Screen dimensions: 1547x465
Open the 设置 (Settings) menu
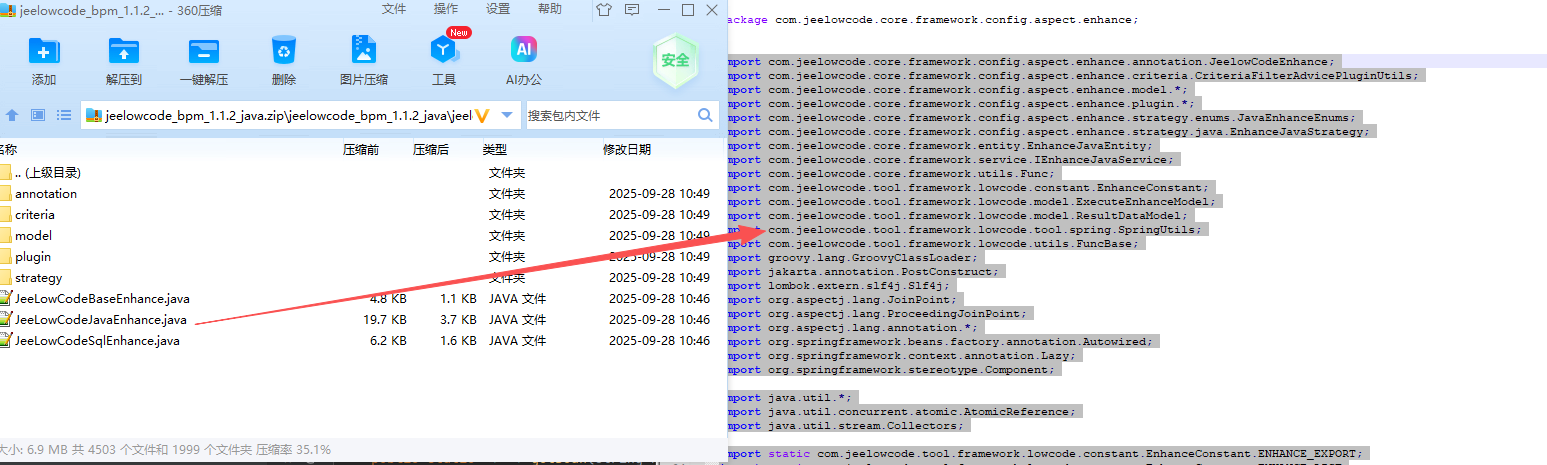coord(498,9)
